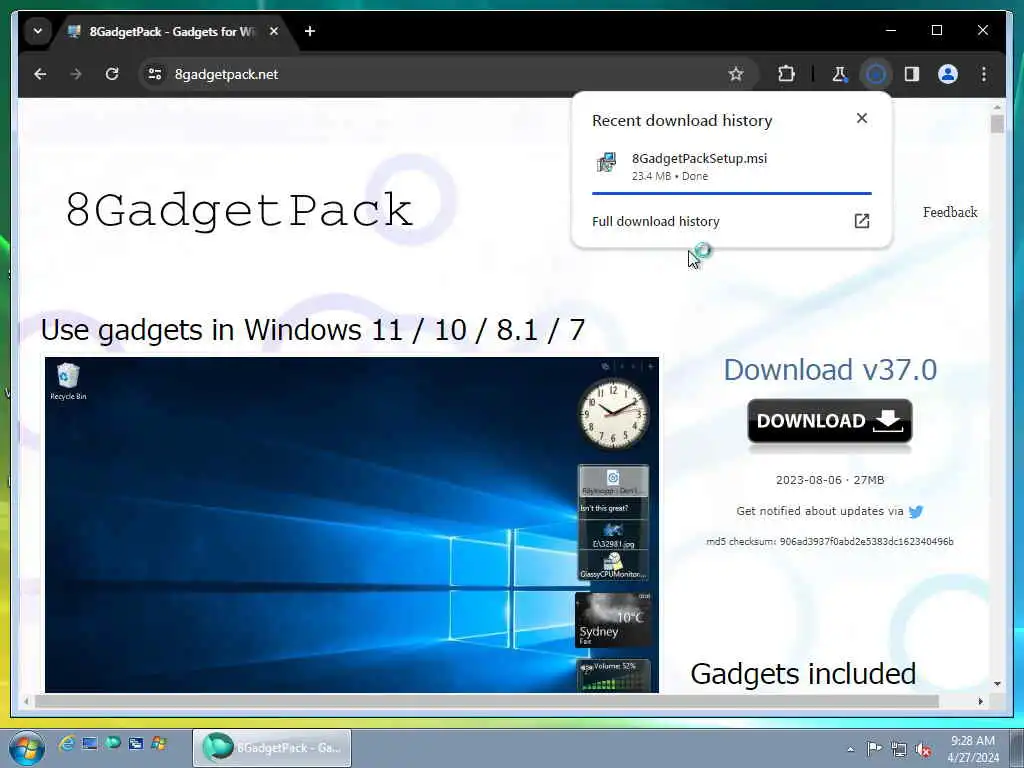Screen dimensions: 1024x768
Task: Click the Gadgets included heading
Action: [803, 674]
